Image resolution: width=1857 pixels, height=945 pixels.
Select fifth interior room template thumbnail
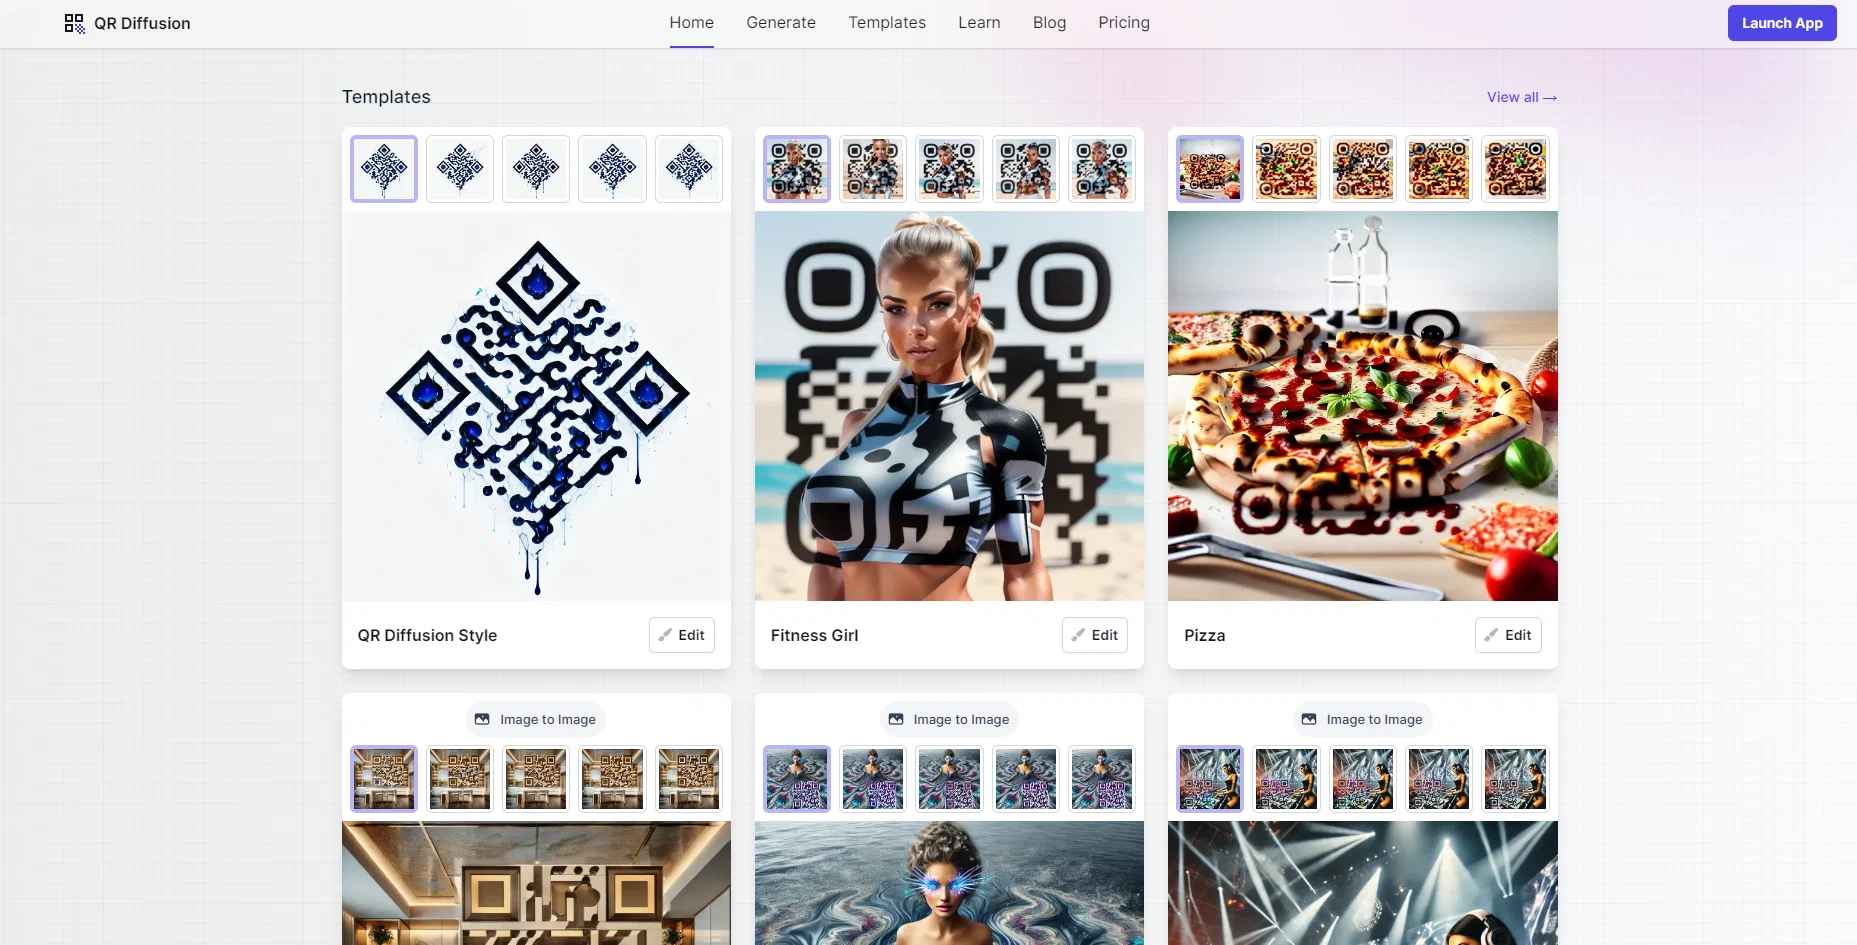pos(689,779)
